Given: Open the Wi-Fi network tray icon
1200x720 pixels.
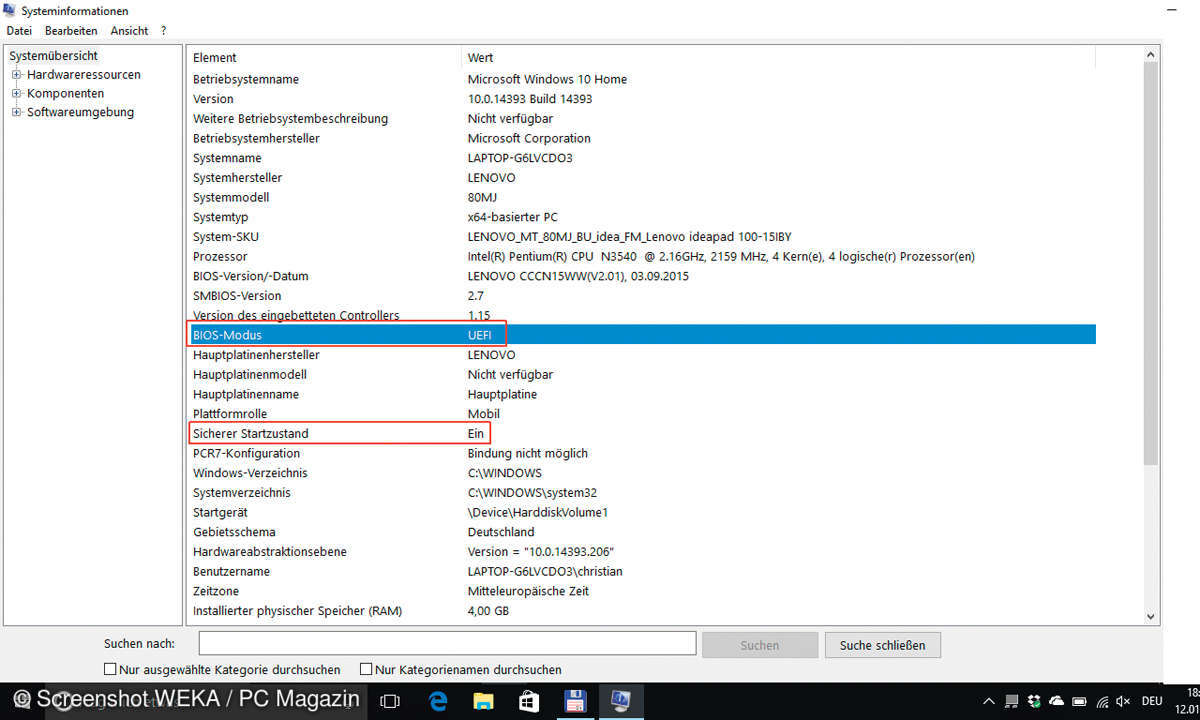Looking at the screenshot, I should tap(1101, 701).
